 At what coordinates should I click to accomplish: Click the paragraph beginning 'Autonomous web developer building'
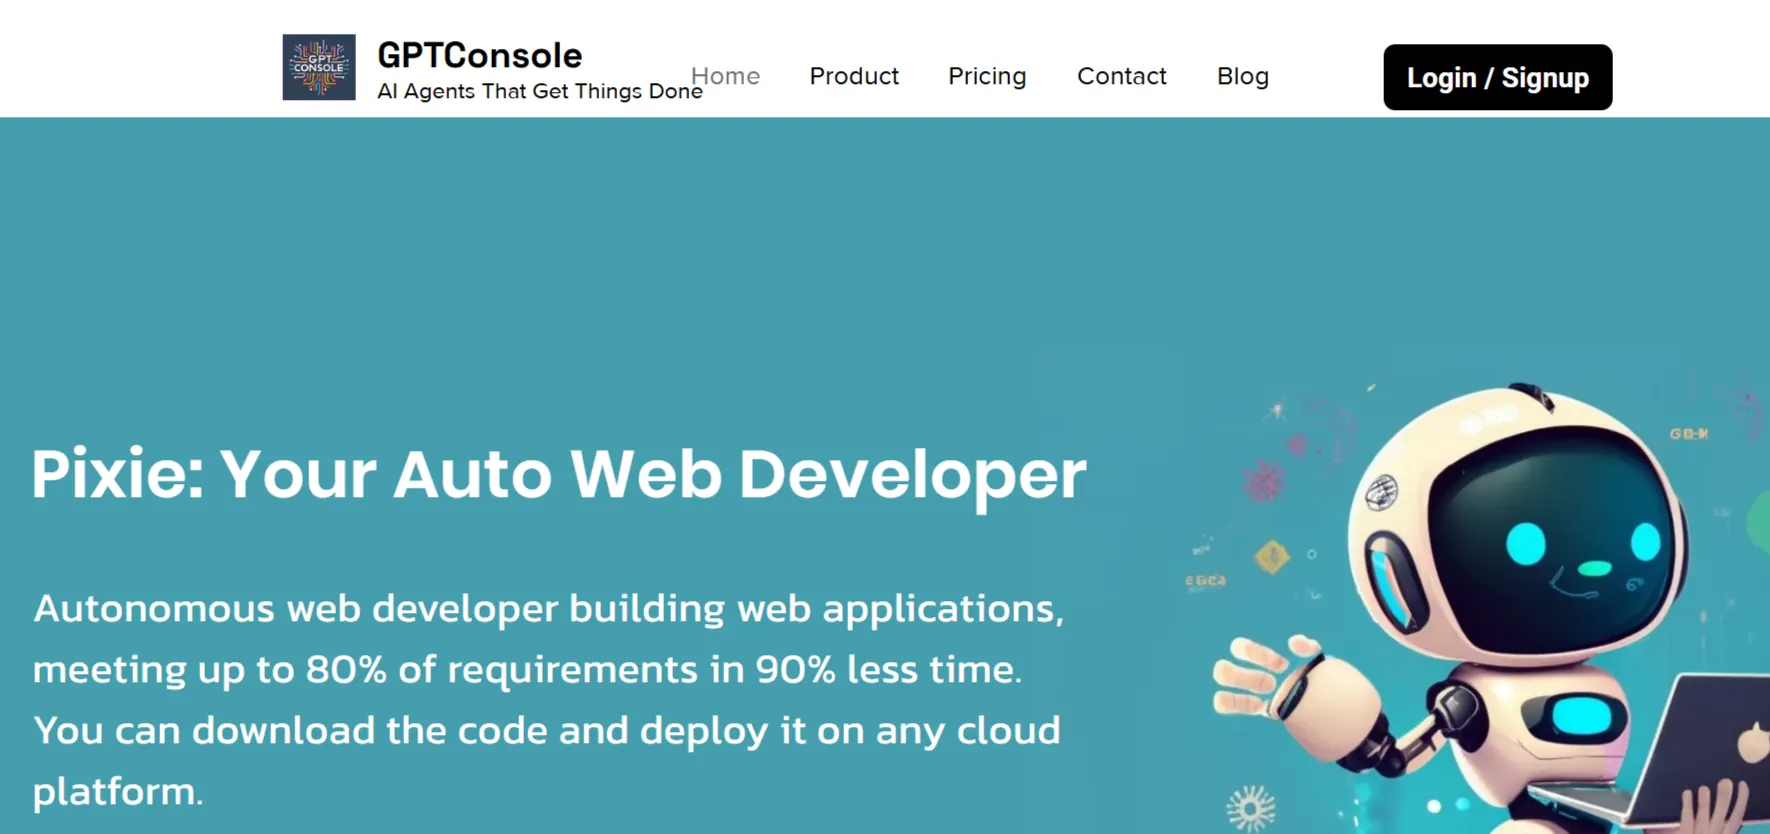pyautogui.click(x=548, y=700)
